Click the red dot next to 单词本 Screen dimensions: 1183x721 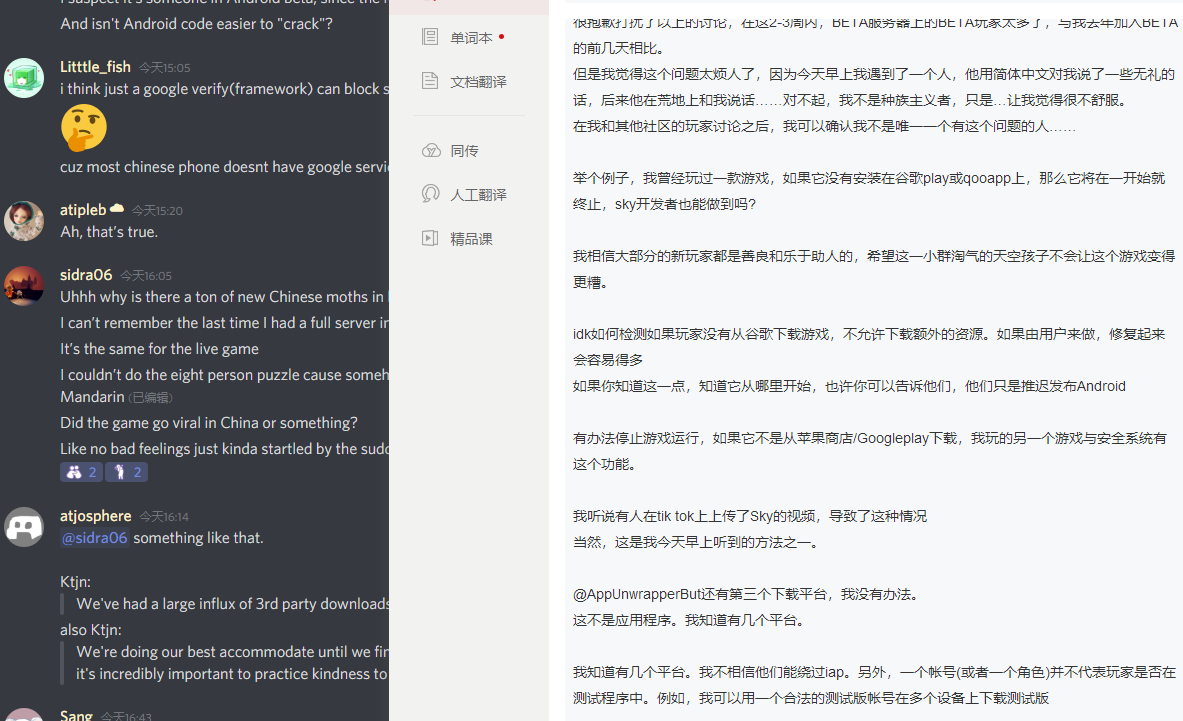502,36
